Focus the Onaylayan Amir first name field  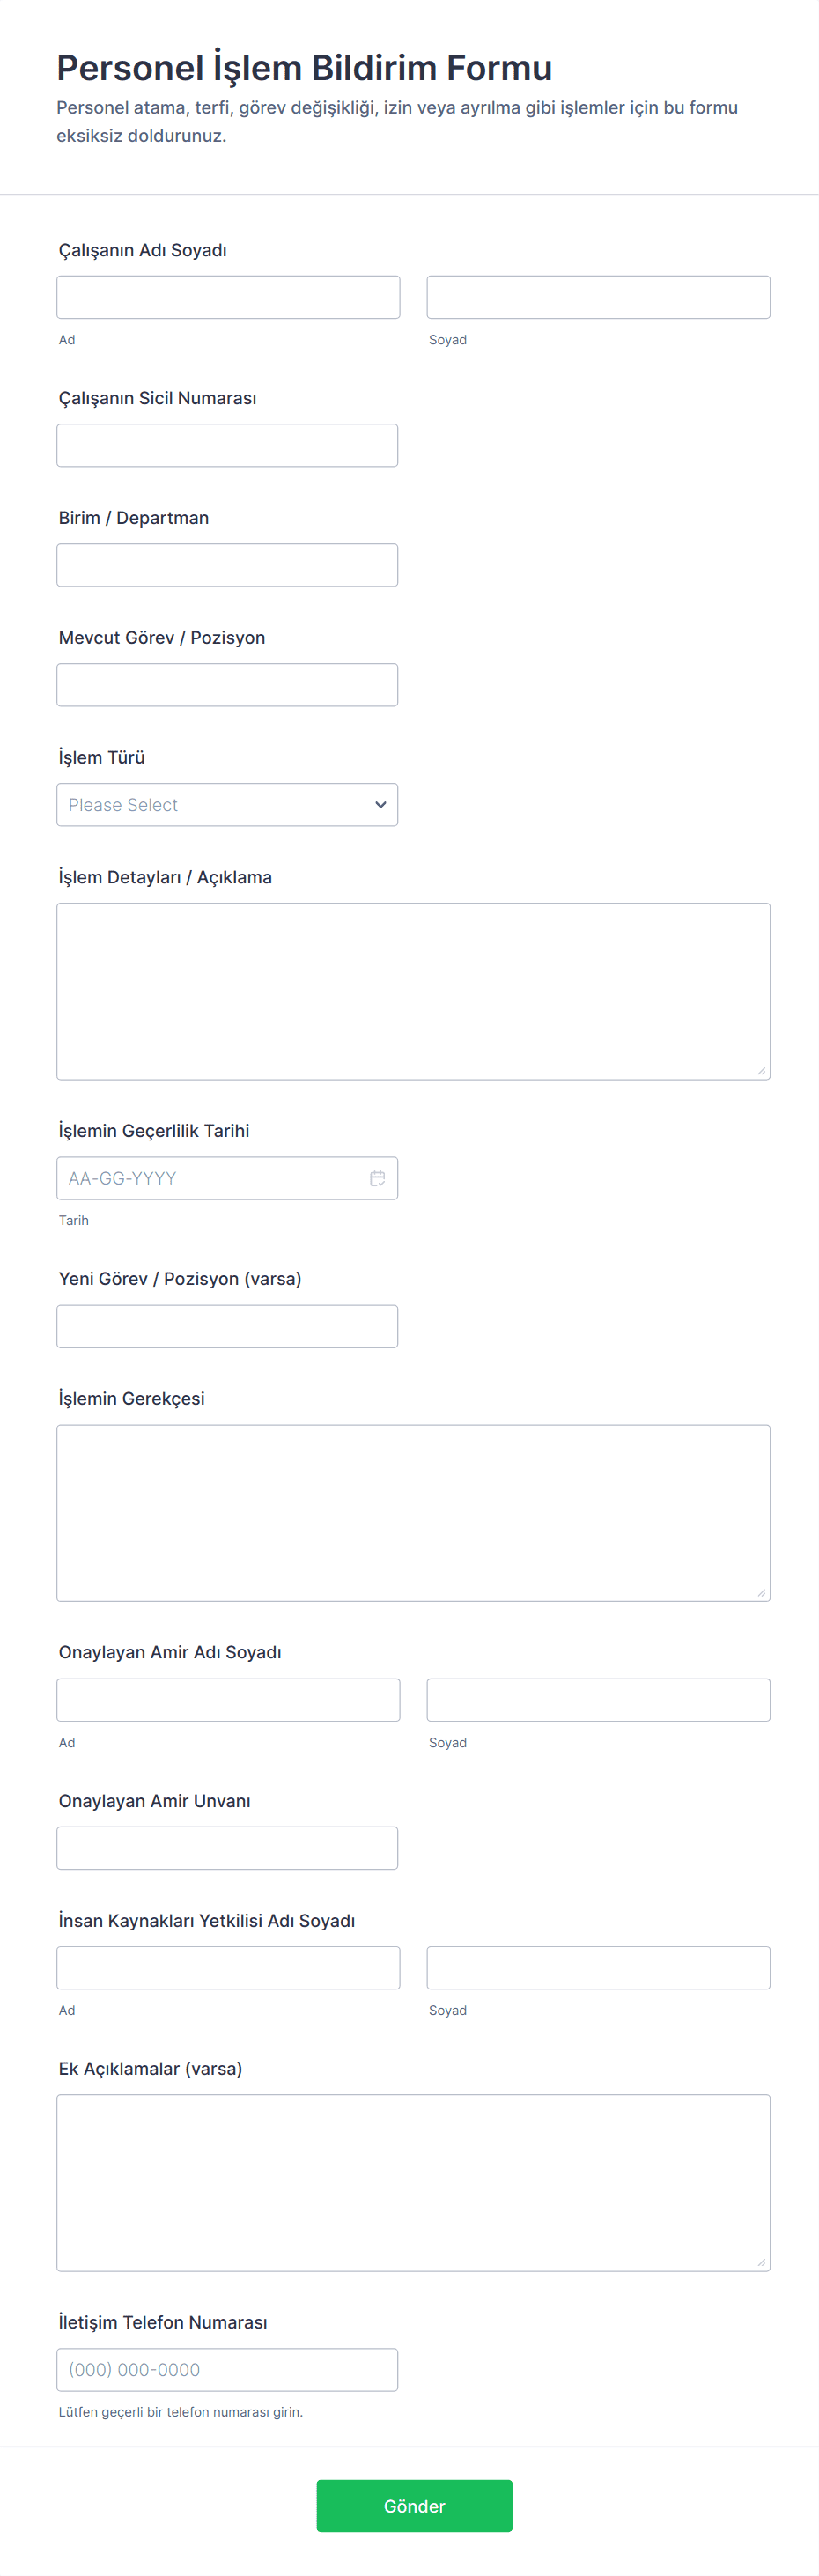(x=228, y=1700)
